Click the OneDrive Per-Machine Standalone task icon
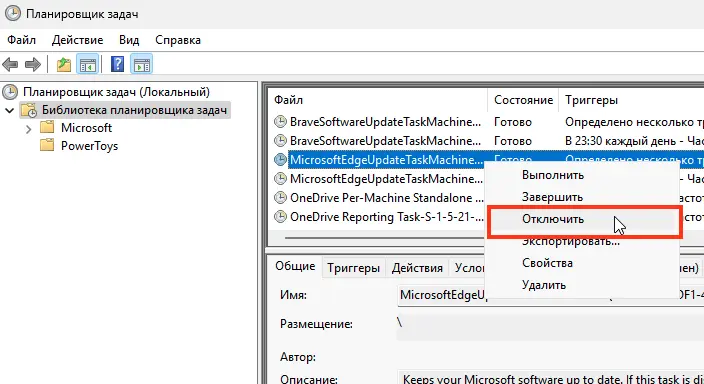The image size is (704, 384). point(280,198)
